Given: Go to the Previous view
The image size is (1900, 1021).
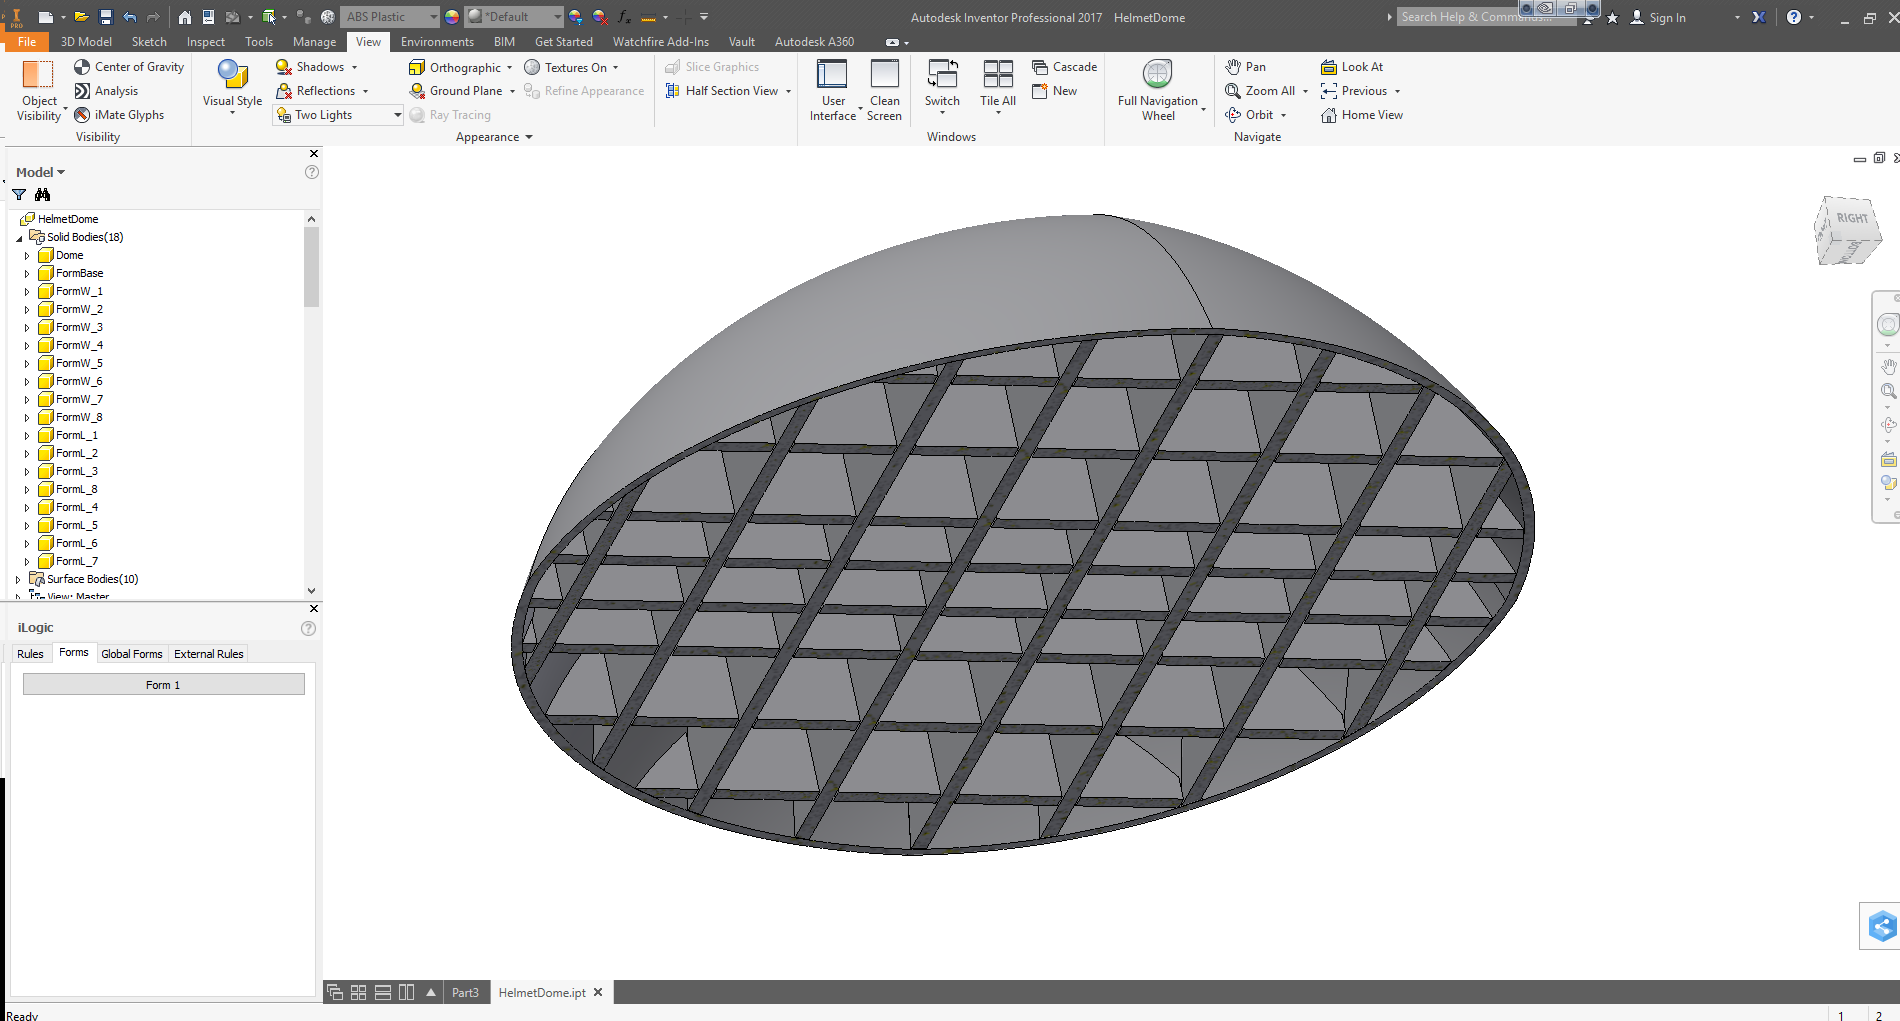Looking at the screenshot, I should pos(1354,91).
